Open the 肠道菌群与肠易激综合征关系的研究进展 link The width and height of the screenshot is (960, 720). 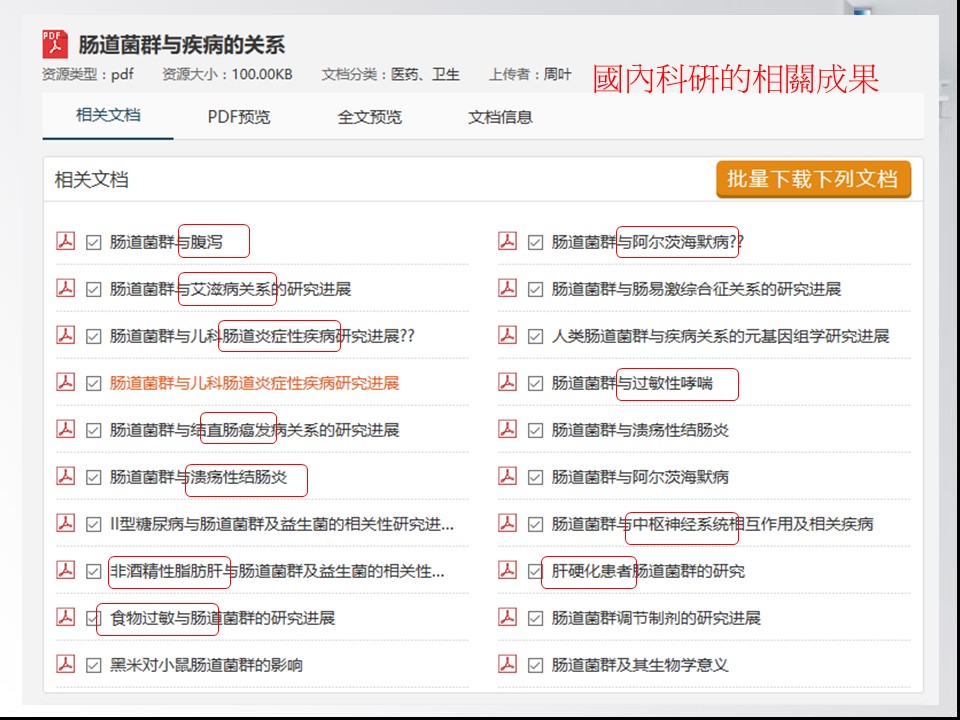(x=696, y=289)
